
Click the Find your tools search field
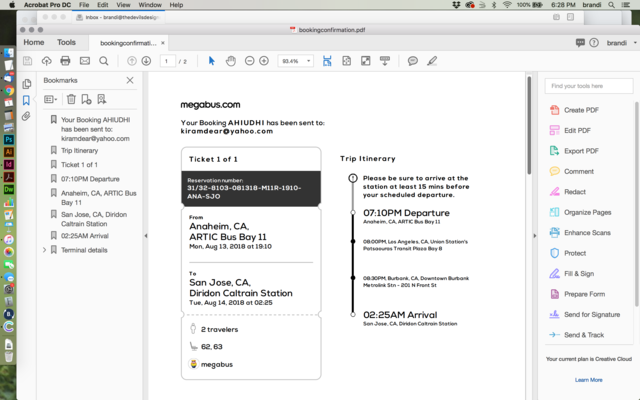(588, 86)
